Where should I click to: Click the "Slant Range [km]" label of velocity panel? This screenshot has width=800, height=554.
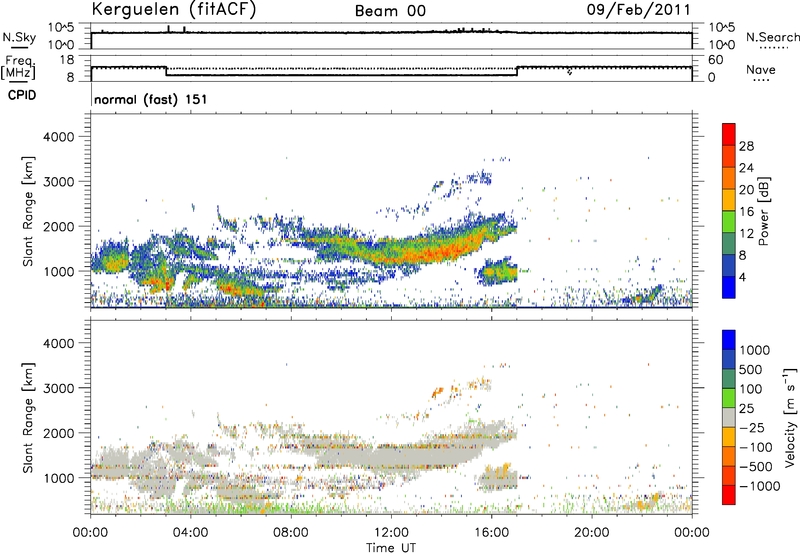pyautogui.click(x=28, y=417)
